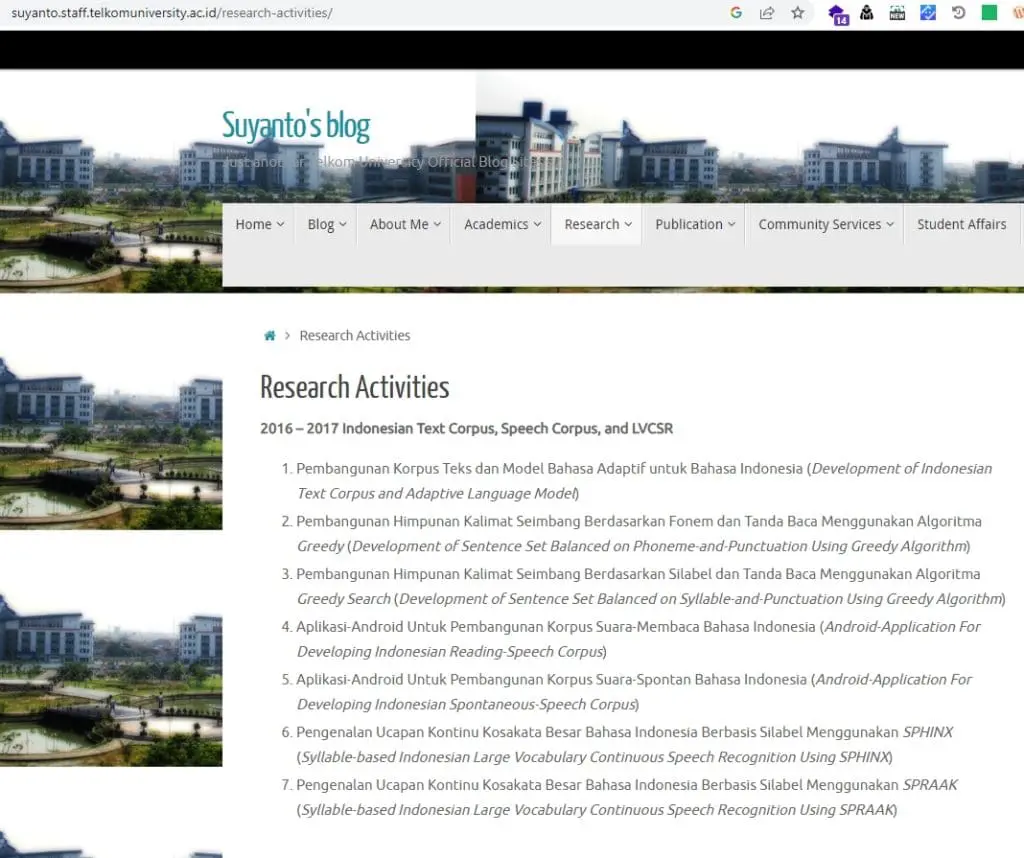Open Community Services menu
1024x858 pixels.
(x=825, y=224)
